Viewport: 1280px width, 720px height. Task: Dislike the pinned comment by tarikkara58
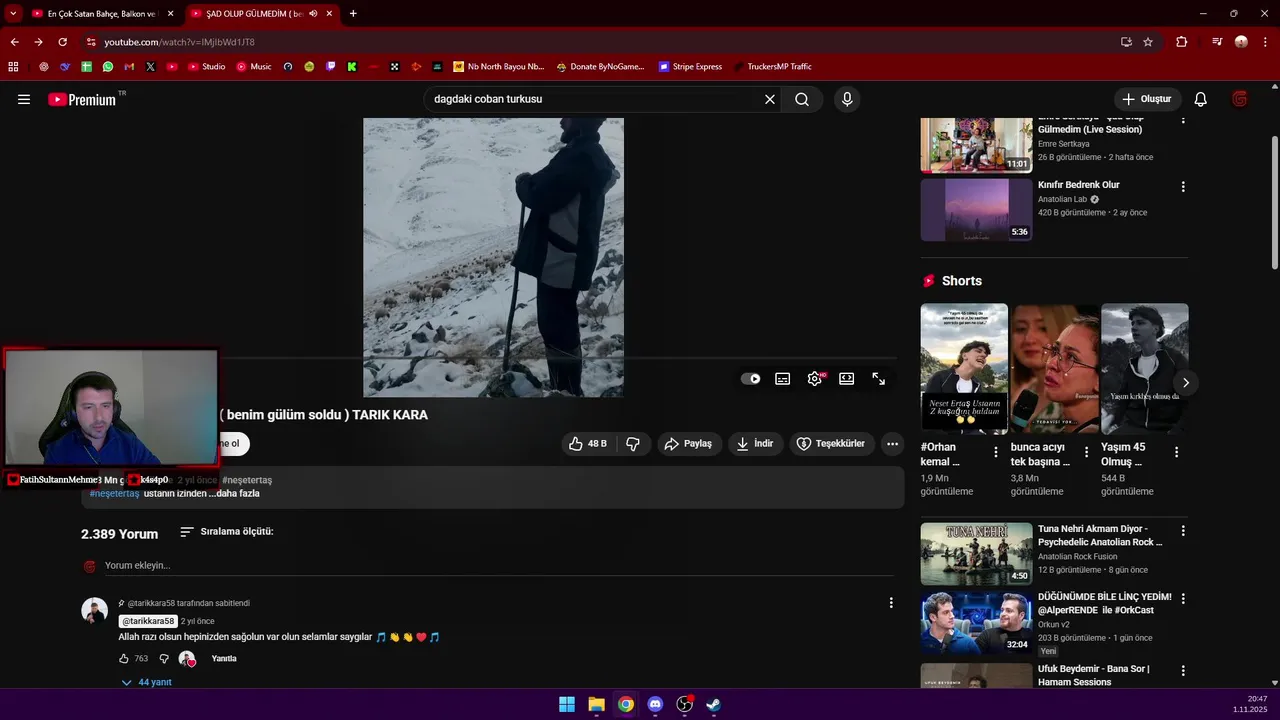point(164,659)
